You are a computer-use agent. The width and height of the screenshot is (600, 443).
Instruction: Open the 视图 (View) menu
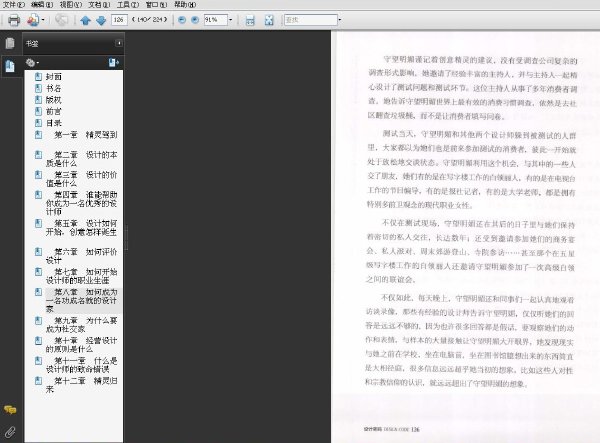(x=71, y=5)
